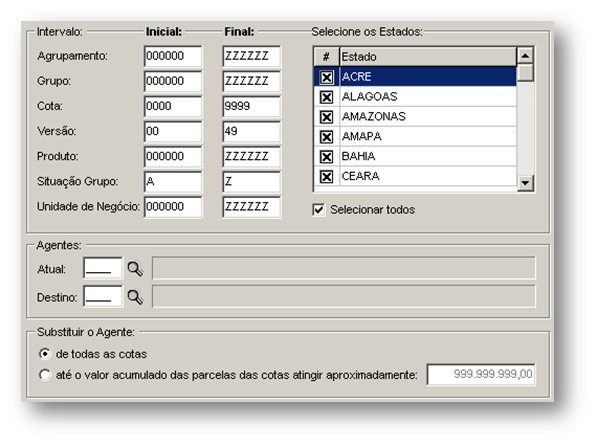Click the magnifier icon beside Atual field
596x444 pixels.
click(x=135, y=269)
